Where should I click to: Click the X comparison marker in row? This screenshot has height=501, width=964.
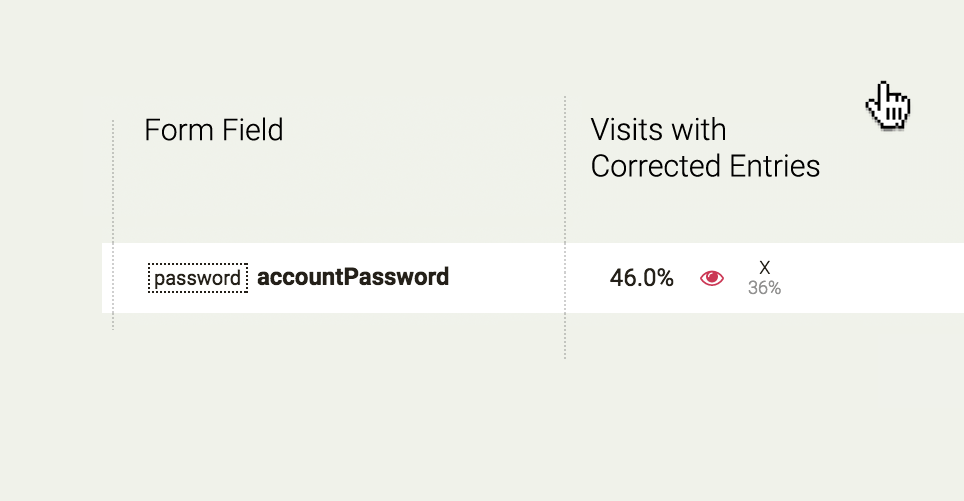click(x=764, y=267)
